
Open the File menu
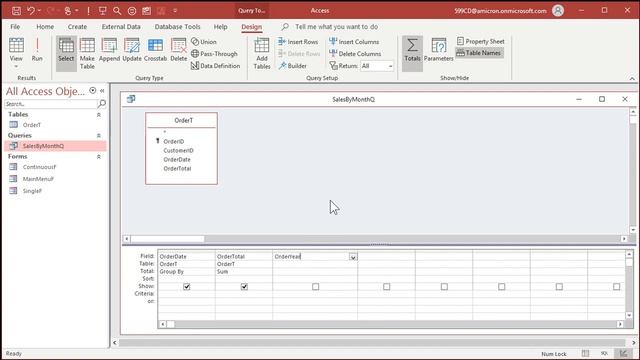pos(15,27)
